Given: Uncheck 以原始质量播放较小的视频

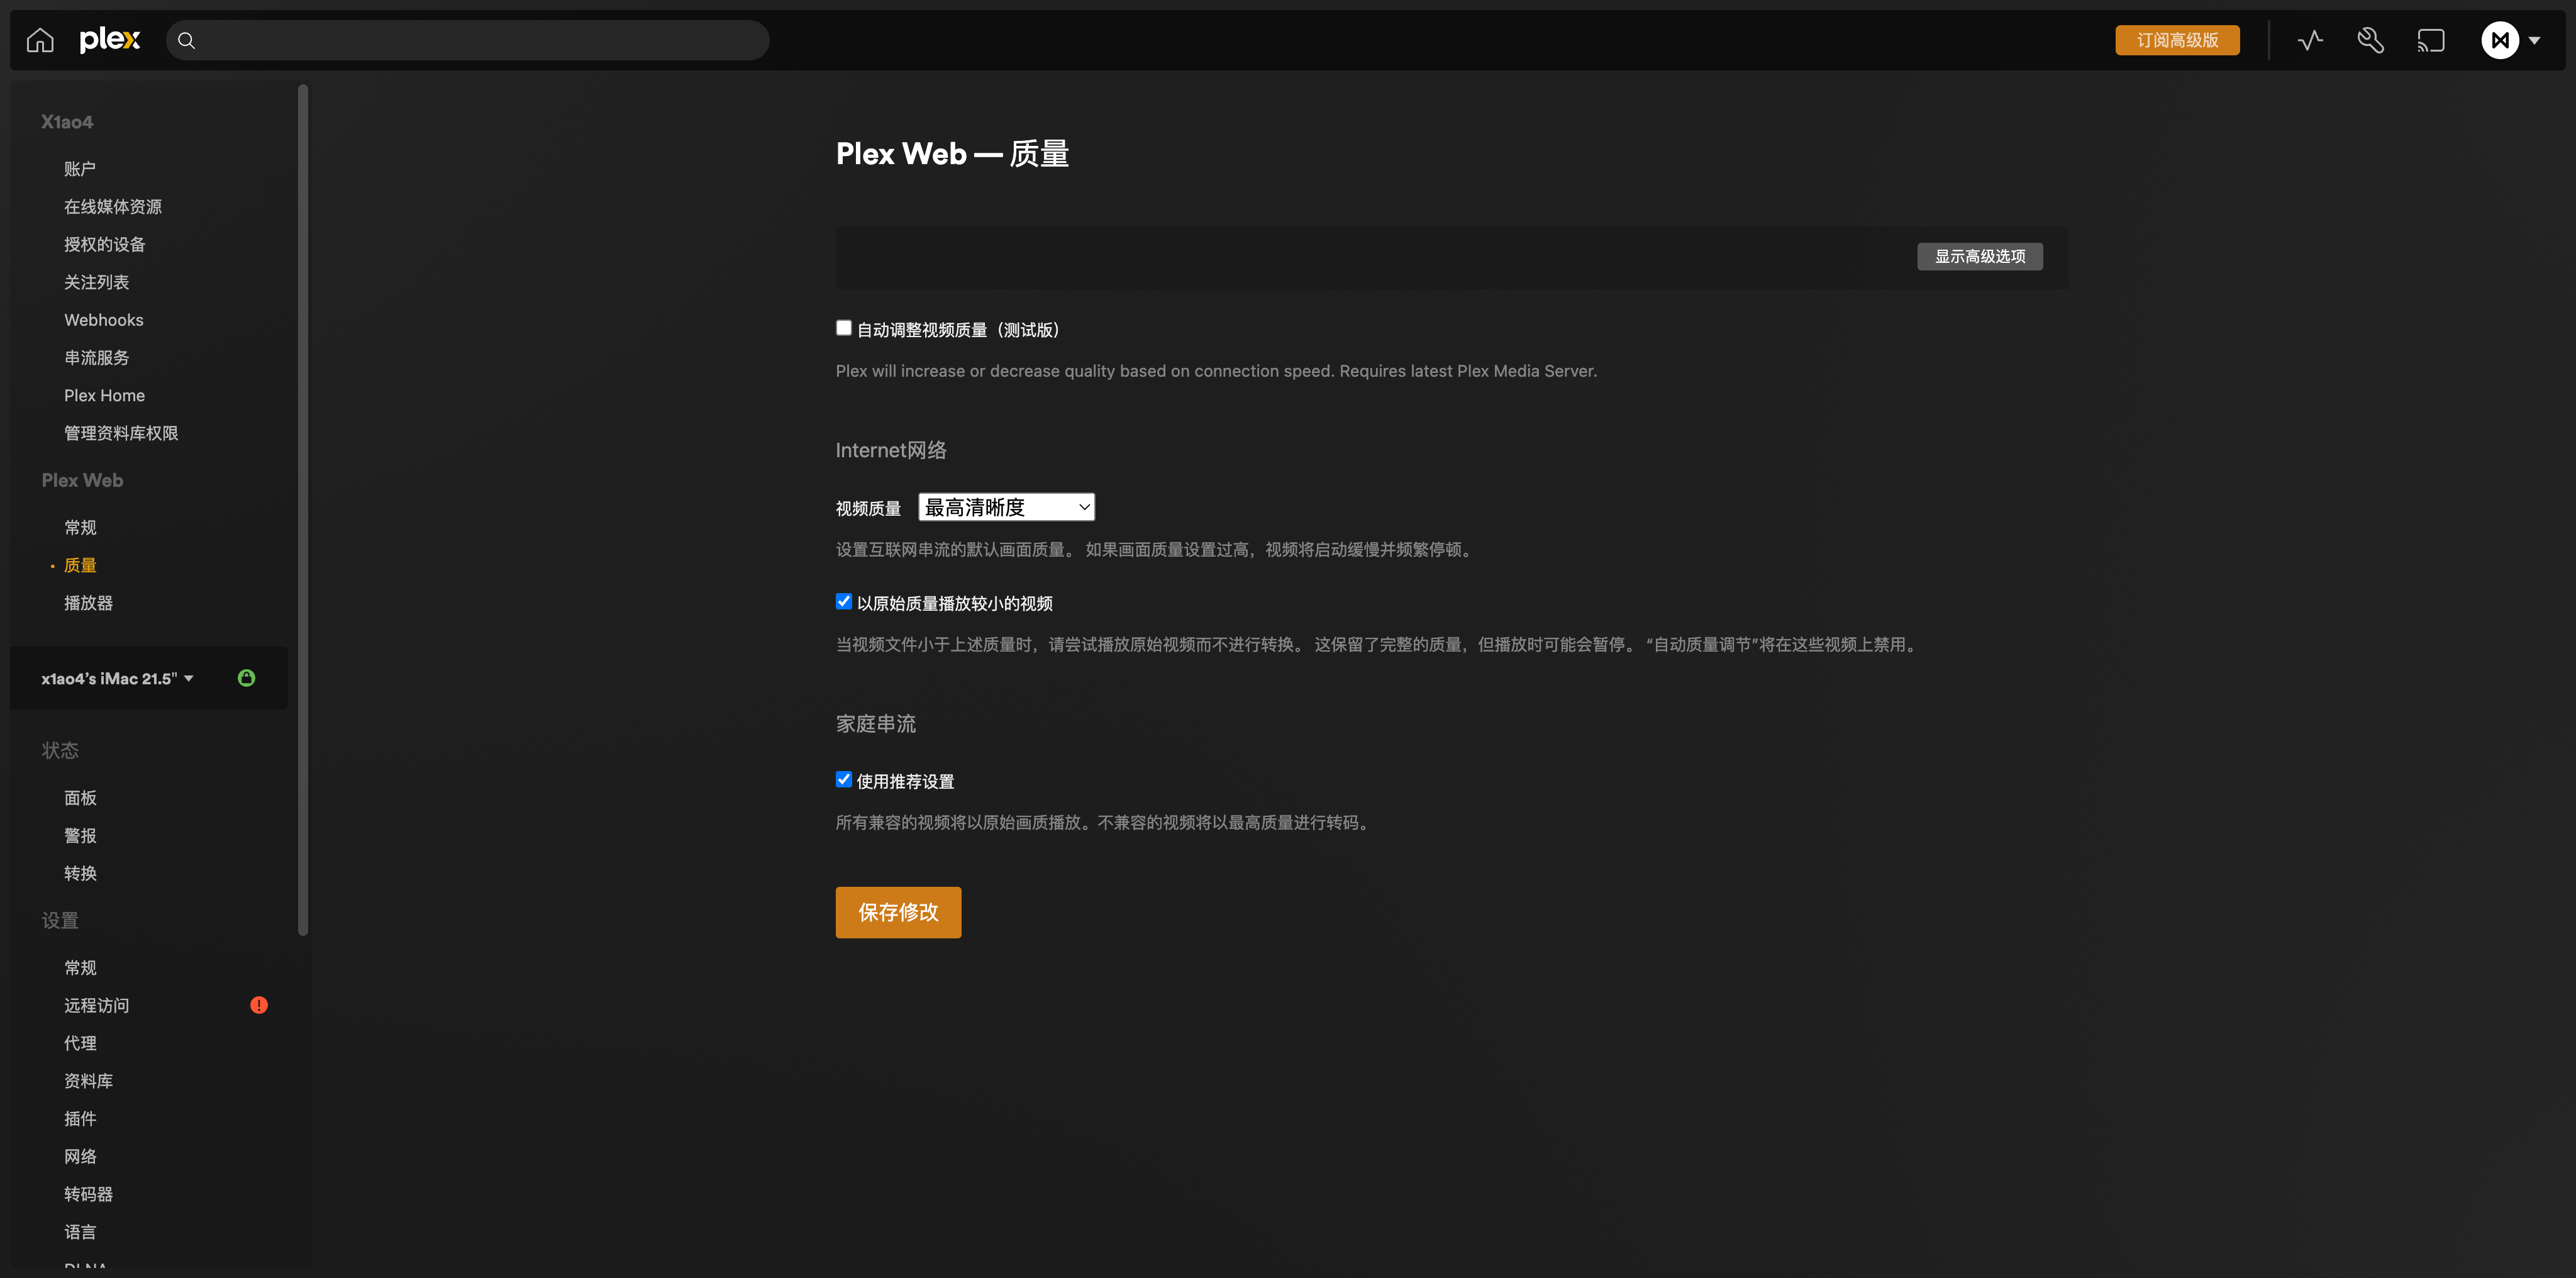Looking at the screenshot, I should coord(844,601).
